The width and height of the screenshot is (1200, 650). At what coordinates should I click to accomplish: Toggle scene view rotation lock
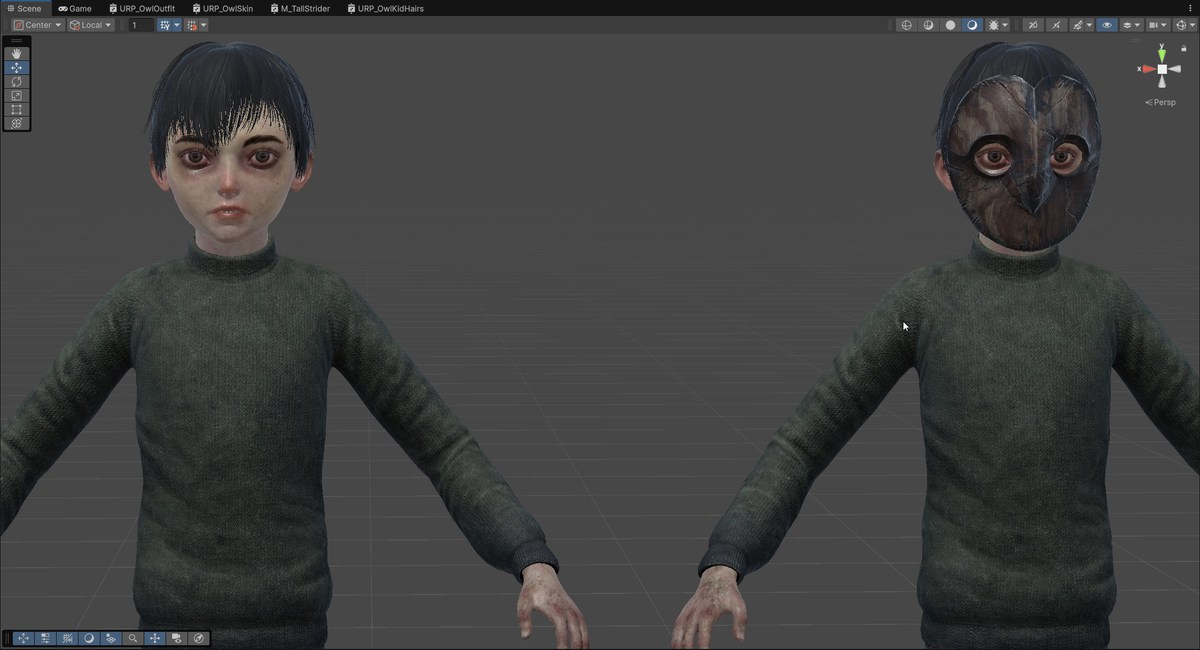coord(1184,47)
